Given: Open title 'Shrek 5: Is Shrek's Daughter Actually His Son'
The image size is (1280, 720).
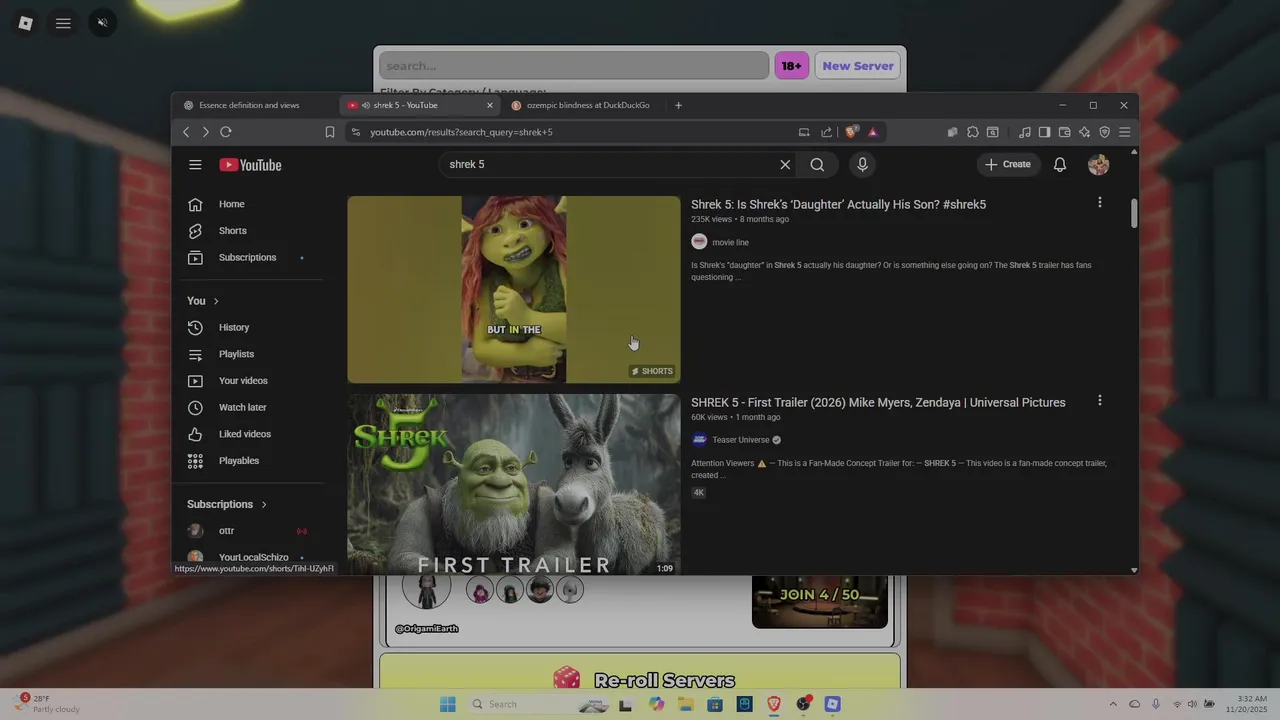Looking at the screenshot, I should 838,205.
